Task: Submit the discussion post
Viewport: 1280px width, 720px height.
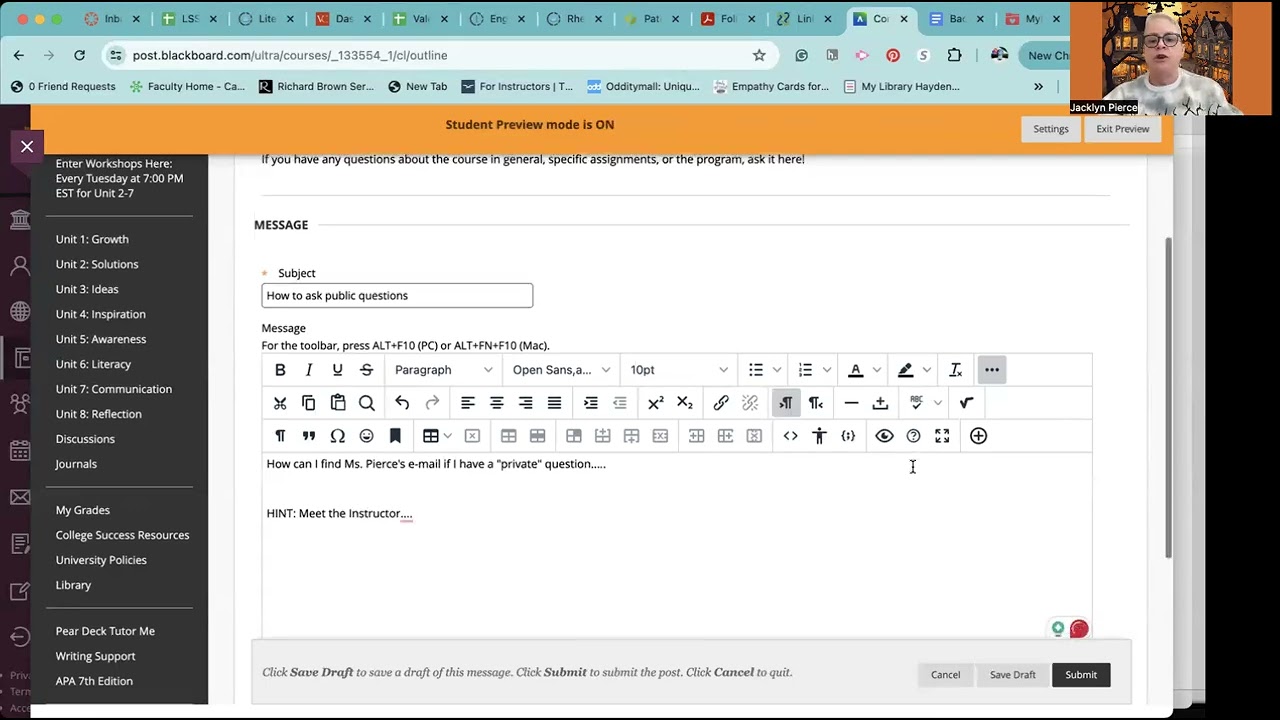Action: point(1081,675)
